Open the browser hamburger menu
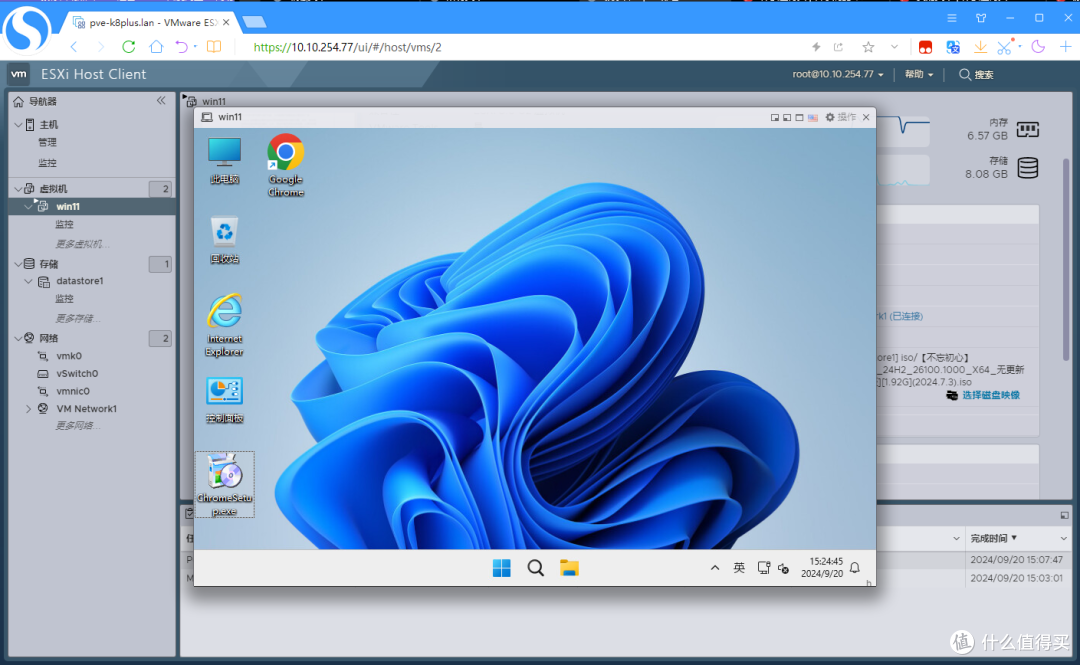Viewport: 1080px width, 665px height. [952, 18]
